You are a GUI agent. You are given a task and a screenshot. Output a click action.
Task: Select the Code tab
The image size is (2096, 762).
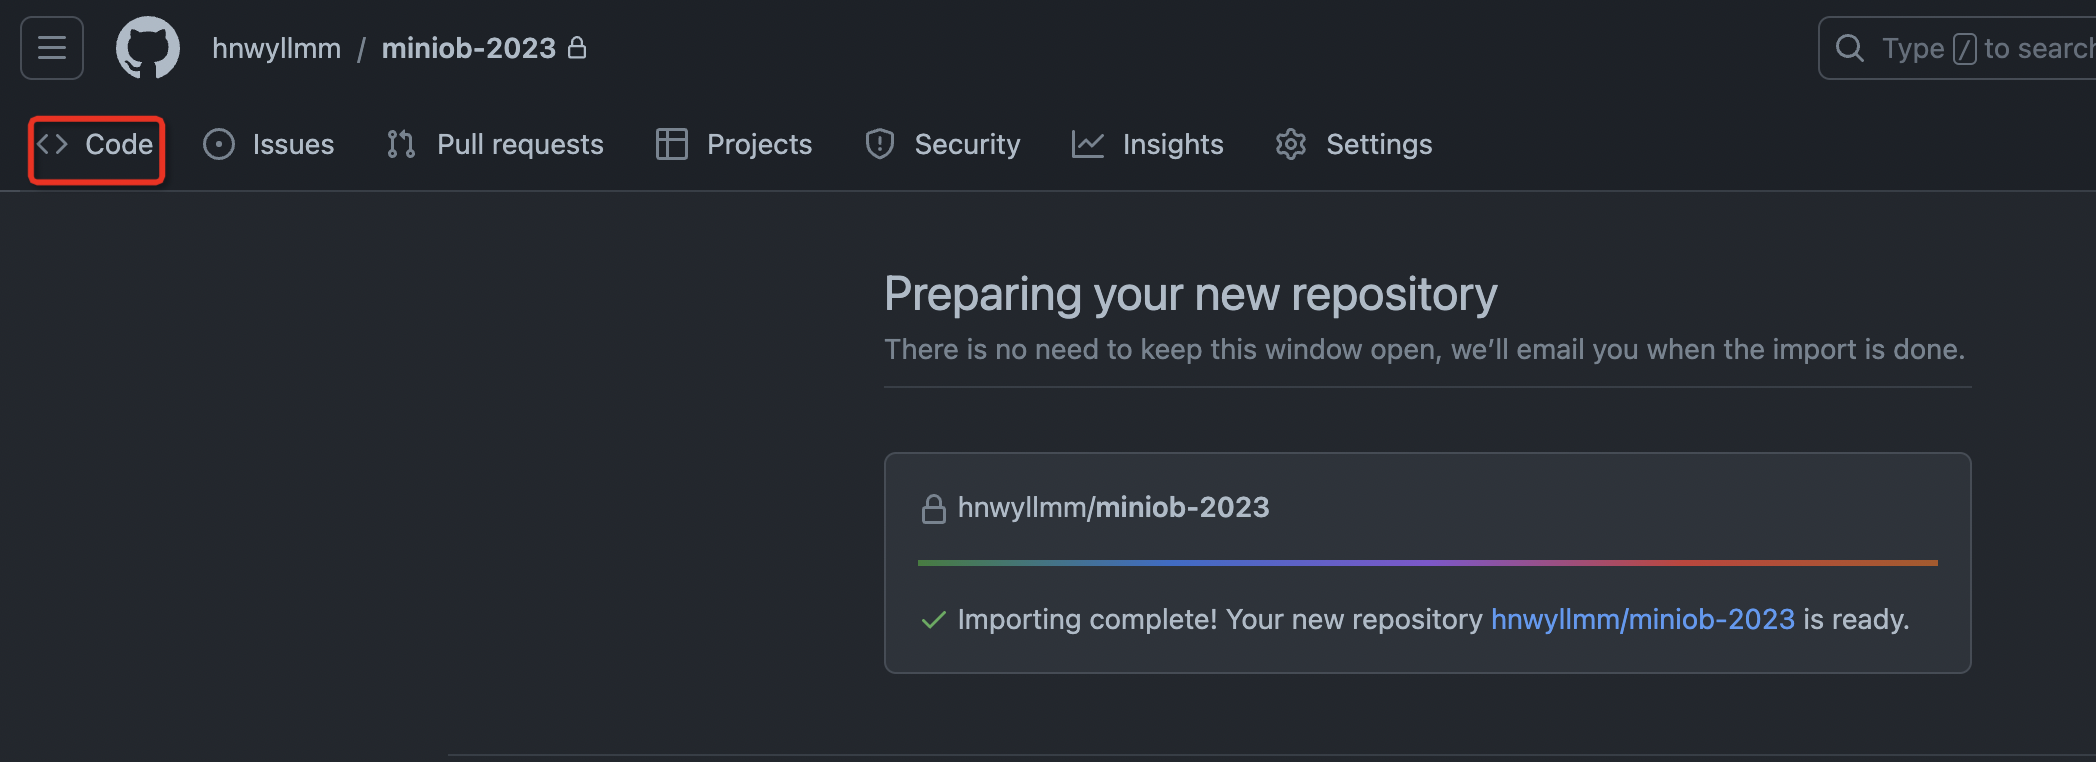pyautogui.click(x=96, y=145)
